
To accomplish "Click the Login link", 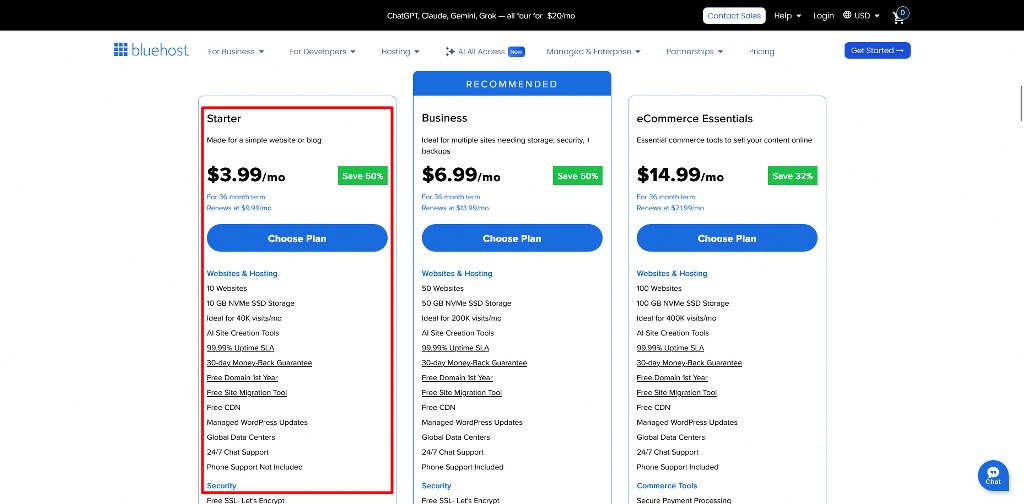I will point(824,16).
